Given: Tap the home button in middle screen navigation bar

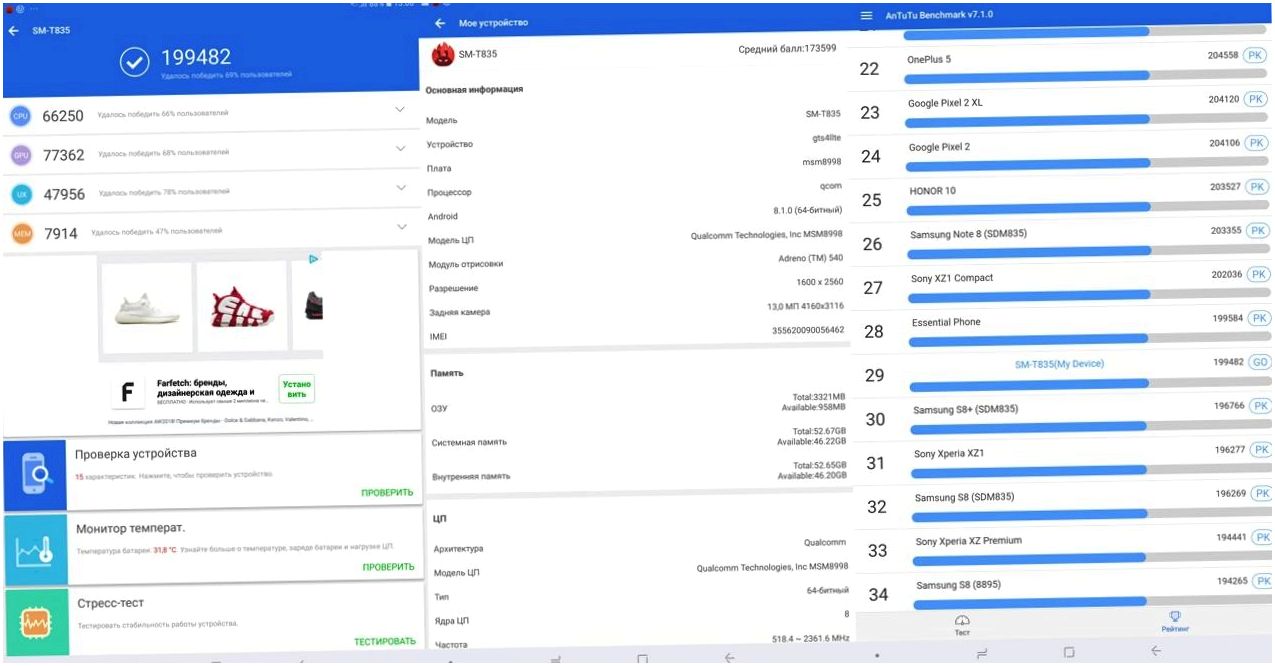Looking at the screenshot, I should pyautogui.click(x=642, y=659).
